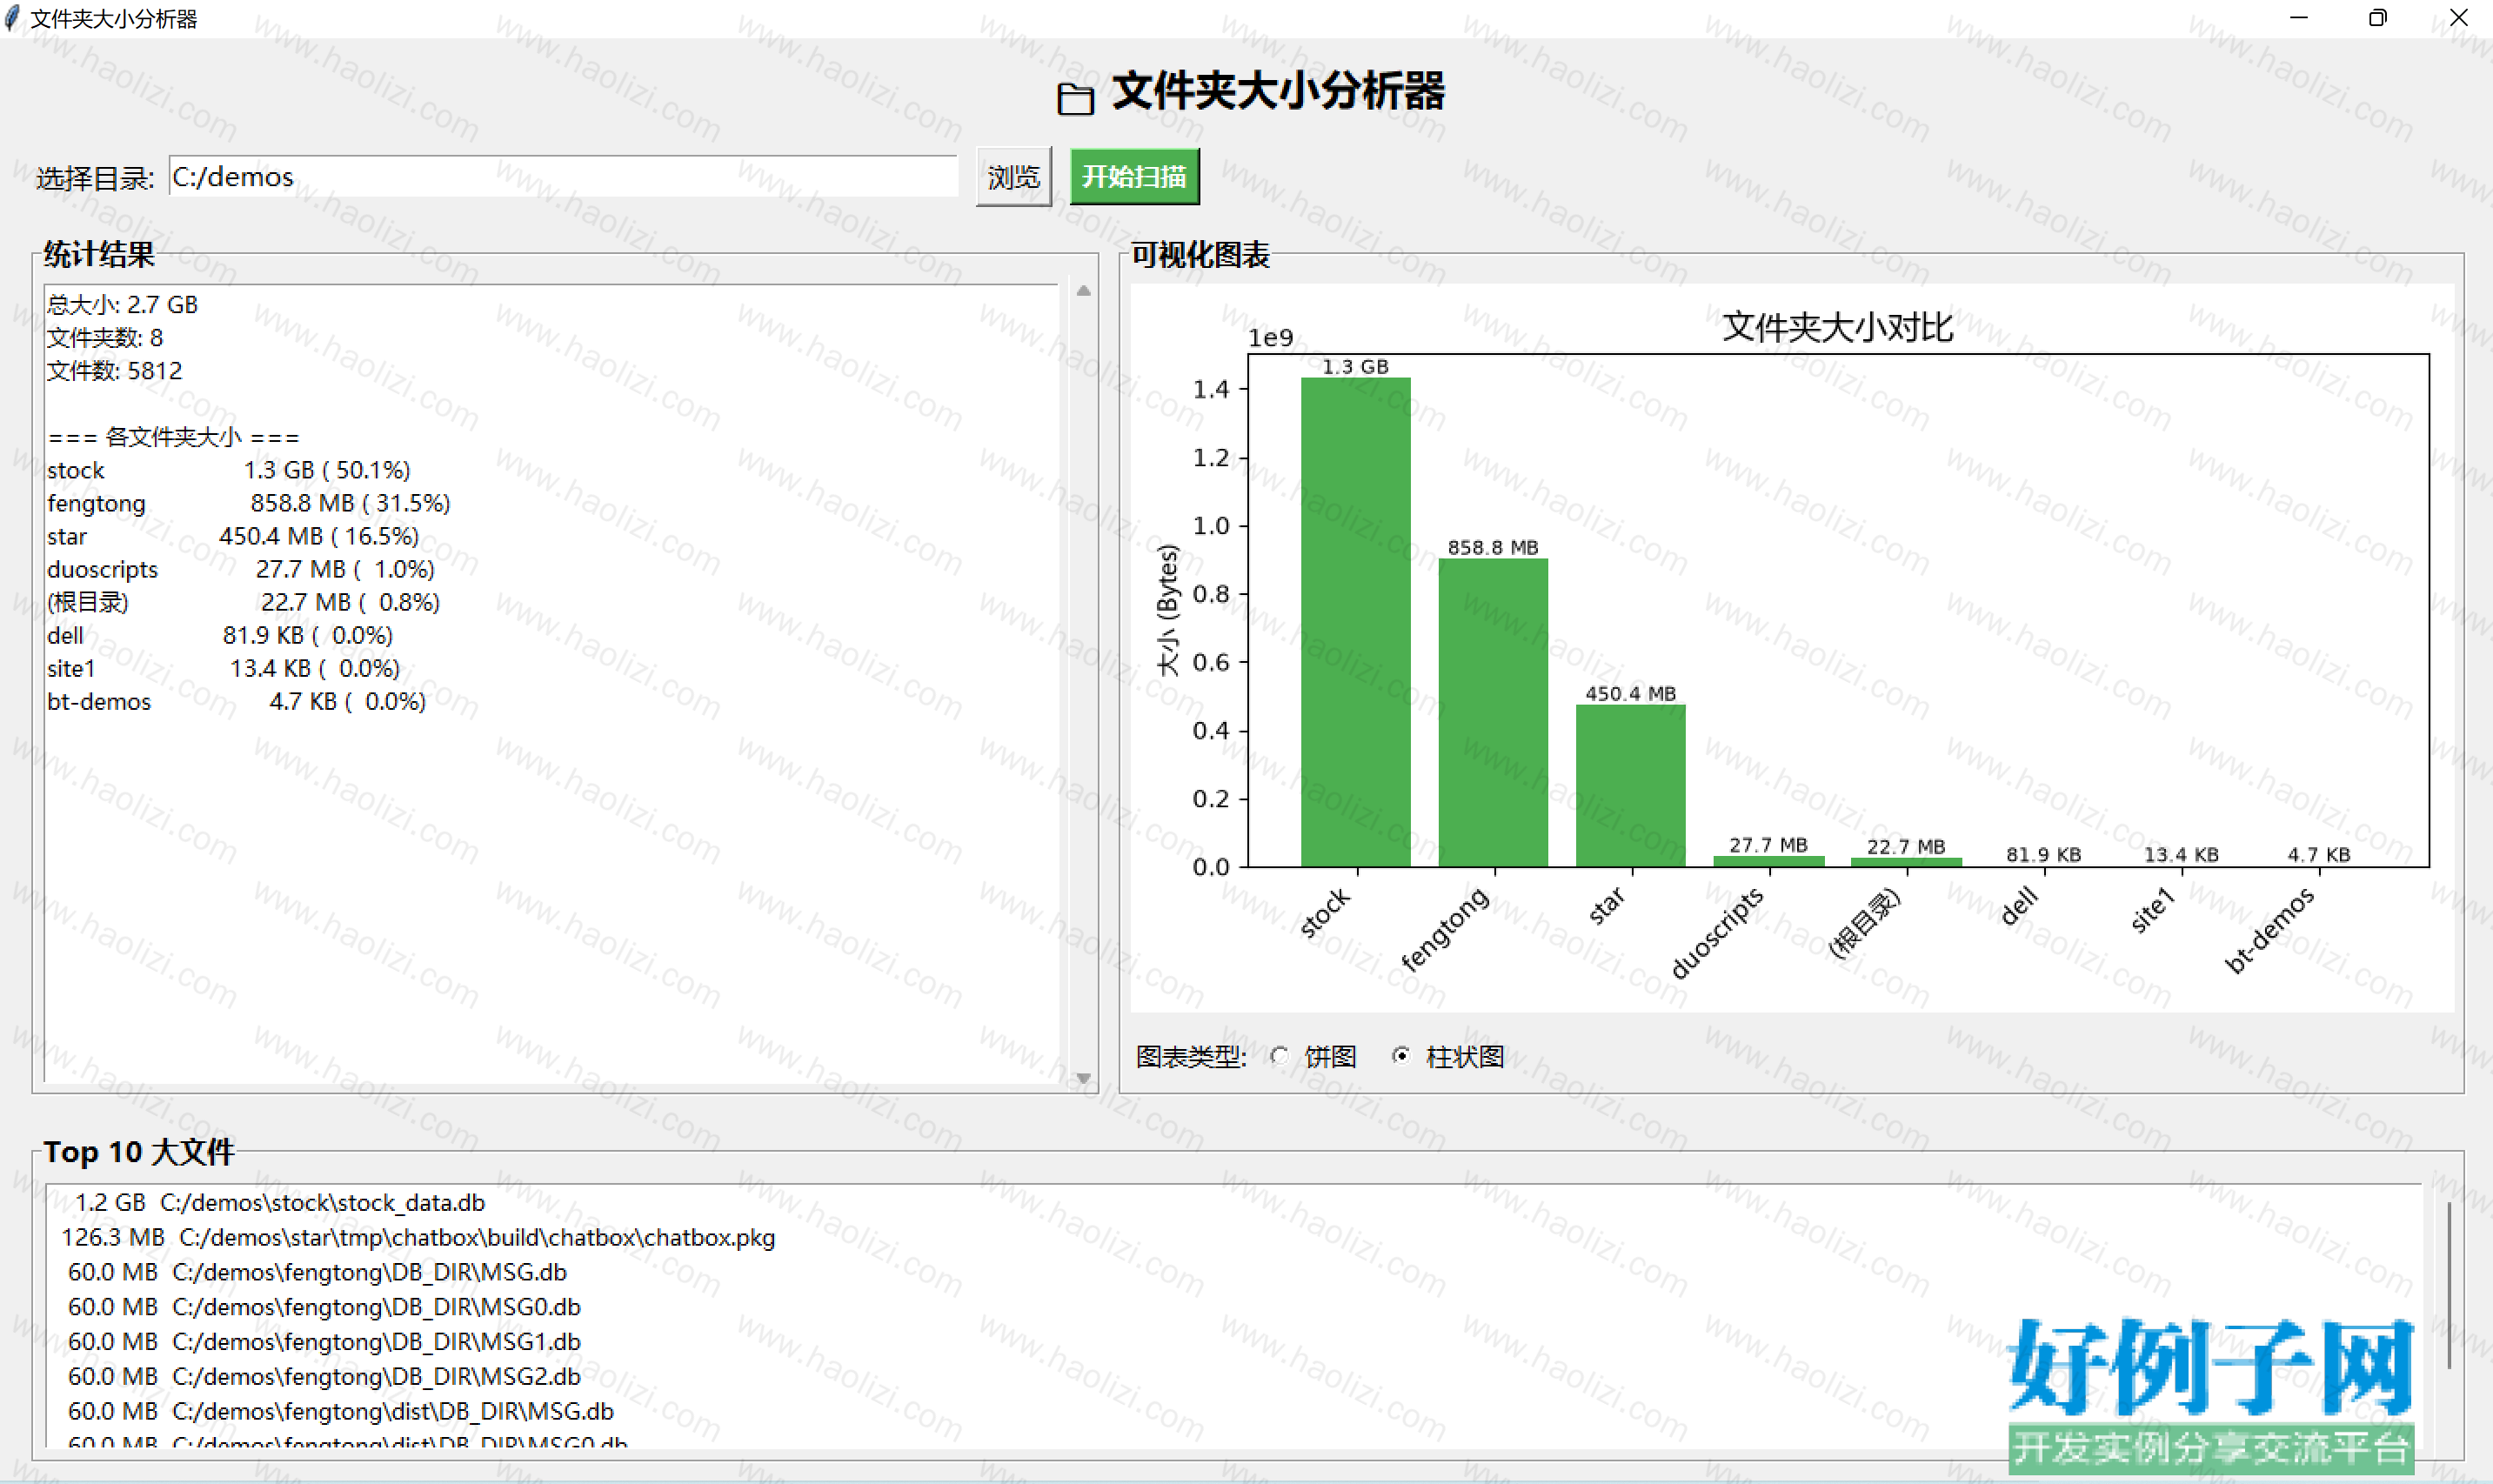Click the Top 10 list scrollbar thumb
This screenshot has height=1484, width=2493.
(x=2448, y=1285)
